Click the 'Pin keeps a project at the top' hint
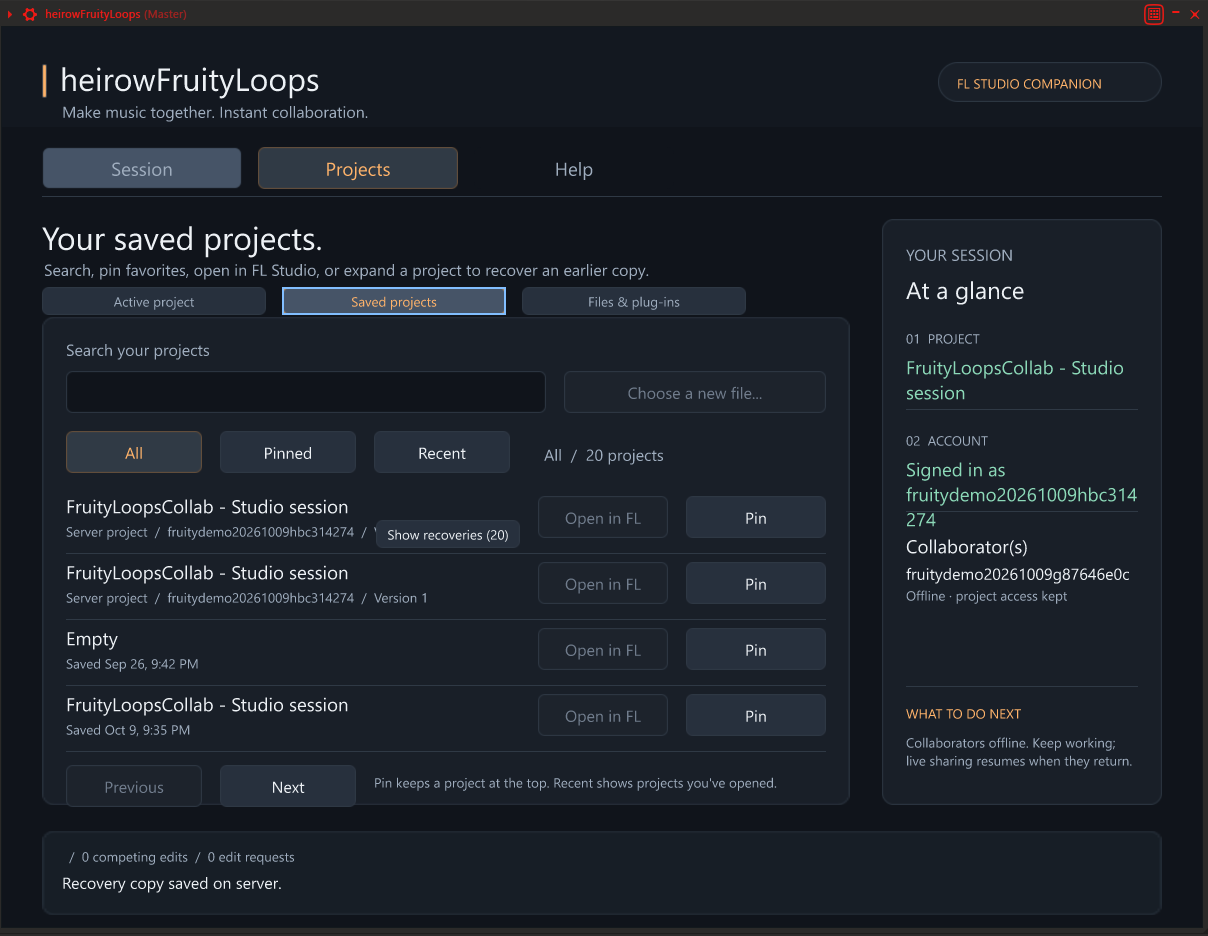Viewport: 1208px width, 936px height. point(575,783)
